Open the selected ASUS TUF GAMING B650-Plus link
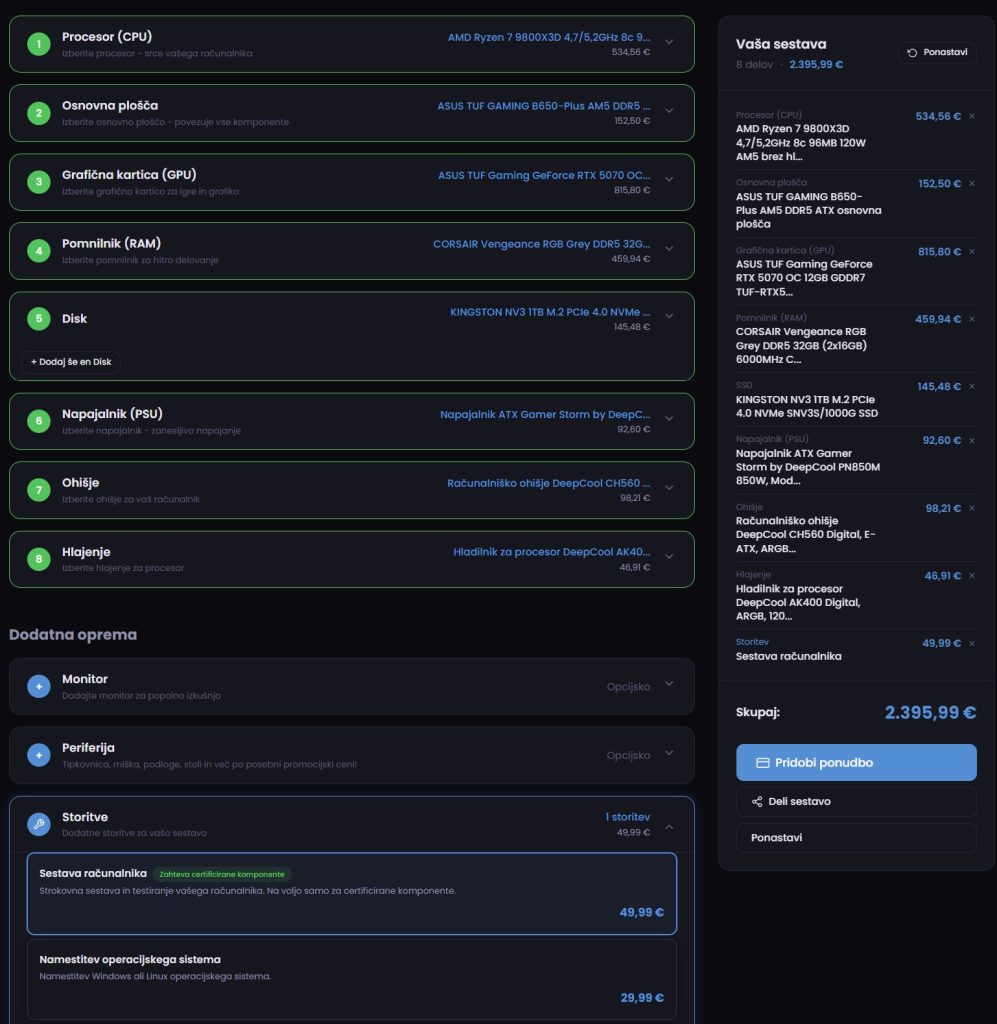The width and height of the screenshot is (997, 1024). coord(543,106)
